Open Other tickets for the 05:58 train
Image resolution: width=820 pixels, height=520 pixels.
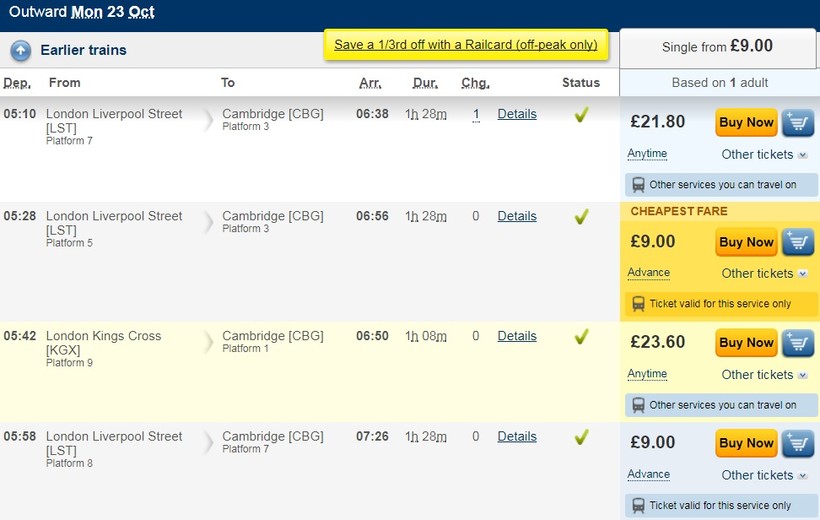[x=764, y=476]
